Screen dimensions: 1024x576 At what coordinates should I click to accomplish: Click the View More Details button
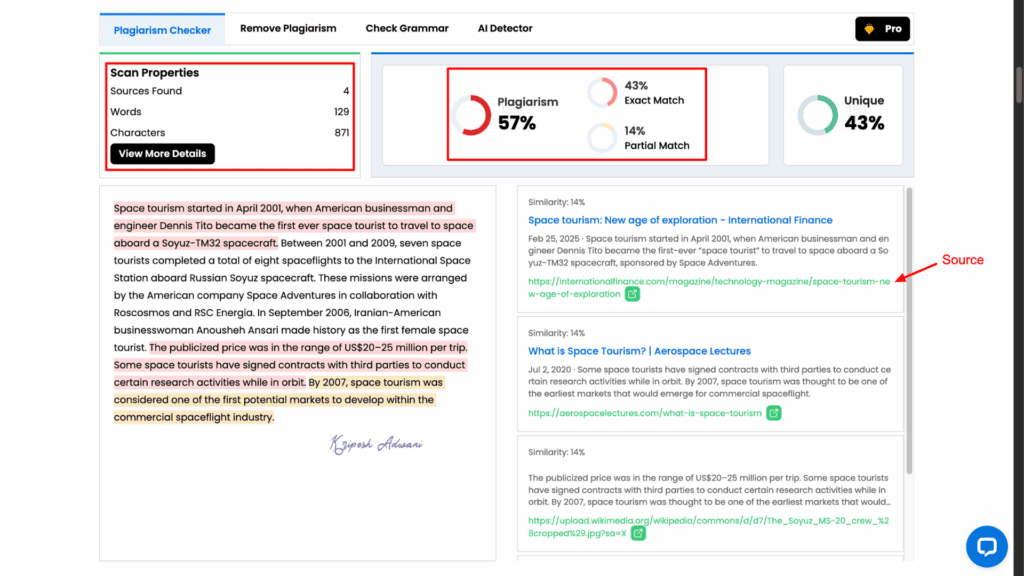pos(162,153)
